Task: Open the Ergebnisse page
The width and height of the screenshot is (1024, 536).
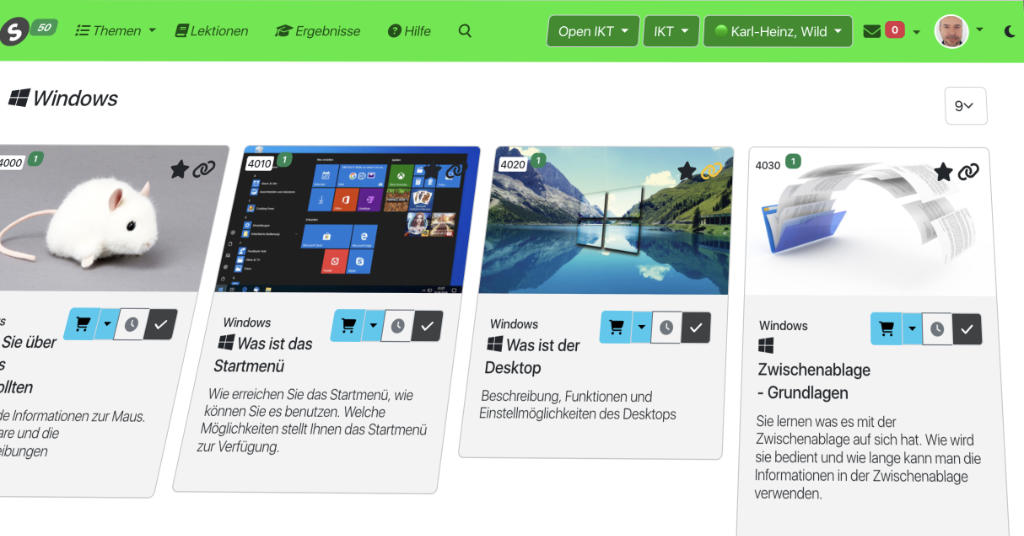Action: click(x=318, y=31)
